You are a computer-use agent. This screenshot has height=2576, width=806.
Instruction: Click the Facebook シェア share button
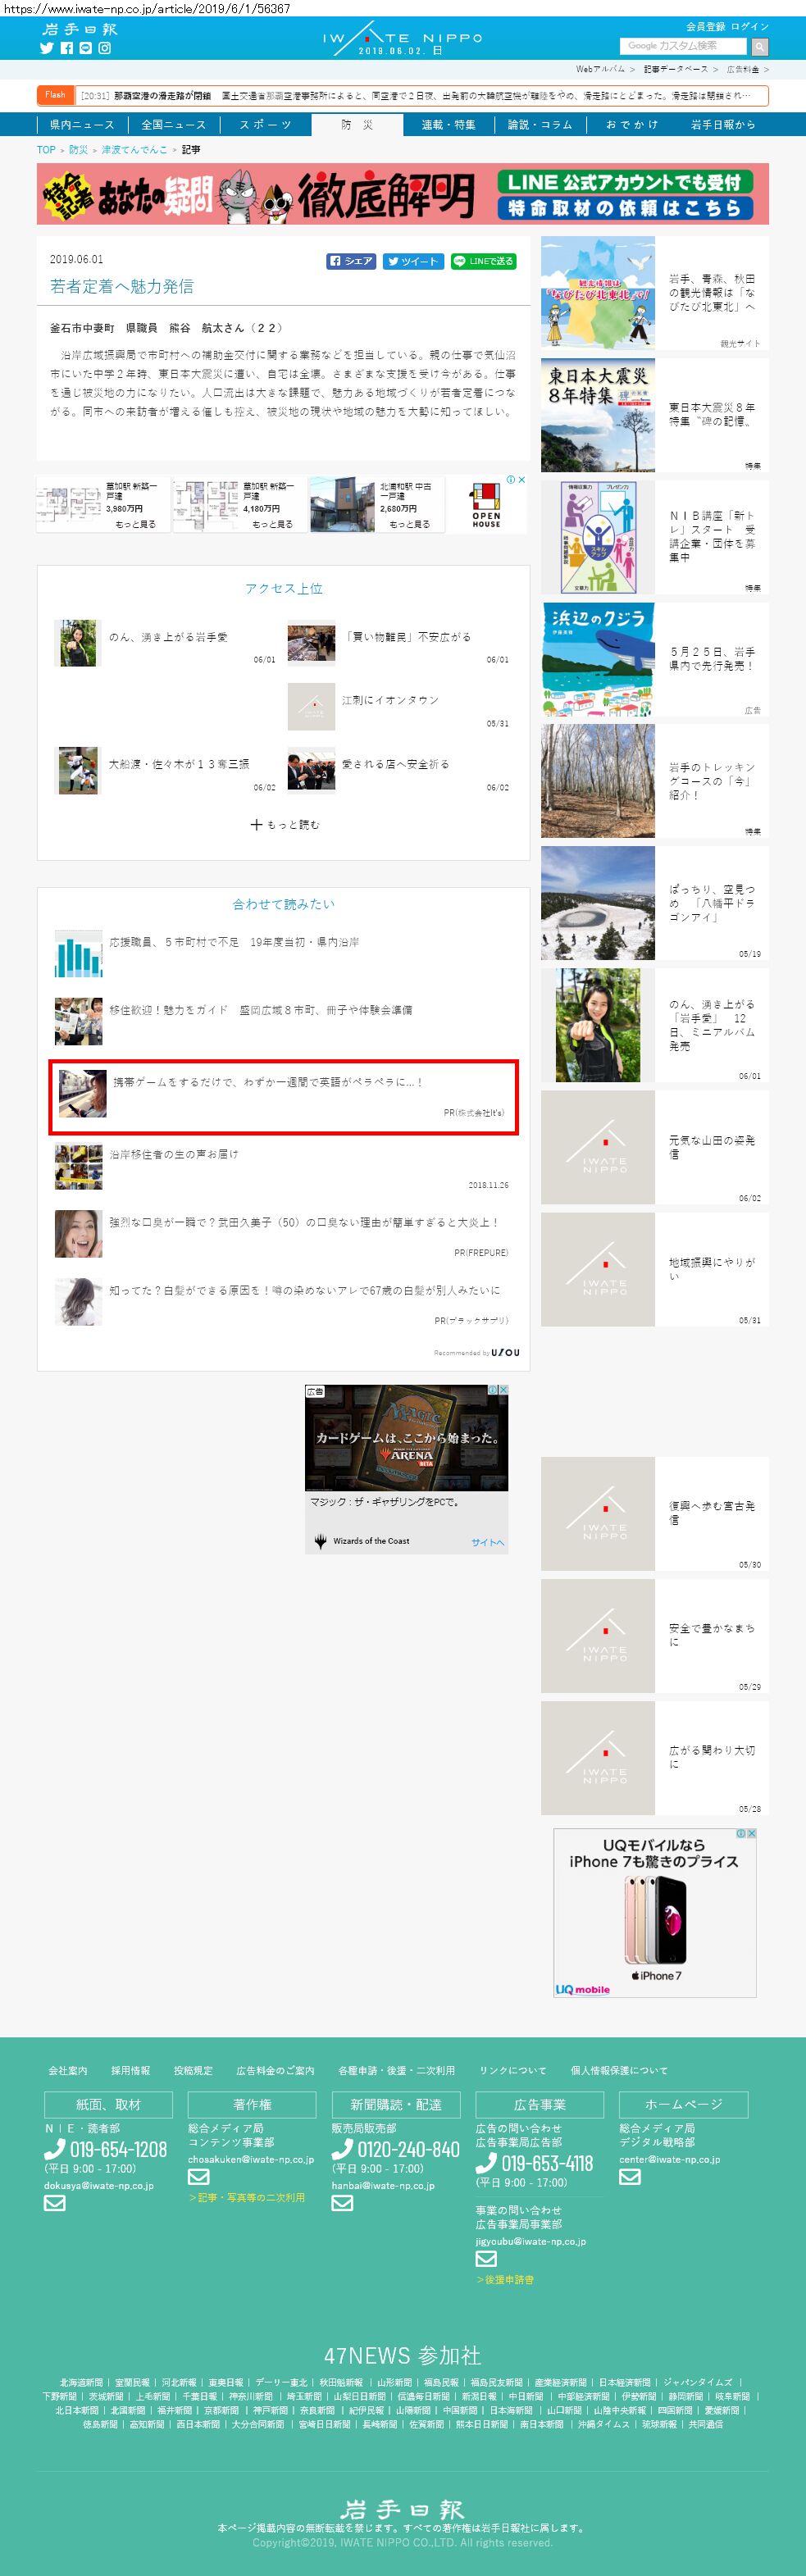pyautogui.click(x=352, y=261)
